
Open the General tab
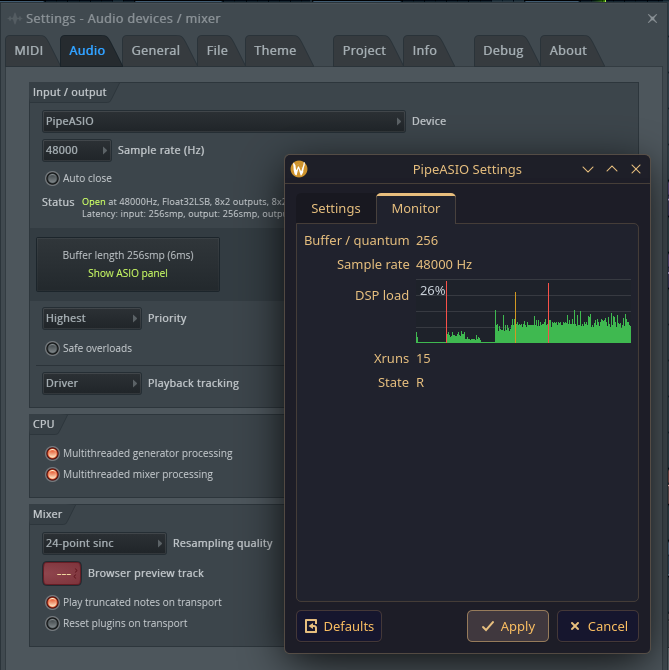(156, 51)
